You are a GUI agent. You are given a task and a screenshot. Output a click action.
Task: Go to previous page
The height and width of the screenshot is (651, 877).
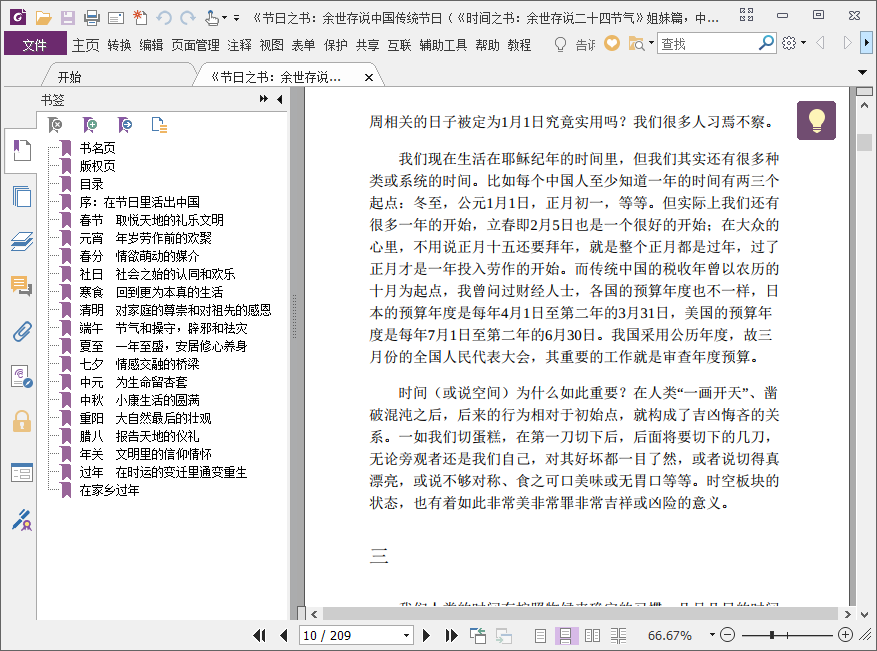(284, 635)
